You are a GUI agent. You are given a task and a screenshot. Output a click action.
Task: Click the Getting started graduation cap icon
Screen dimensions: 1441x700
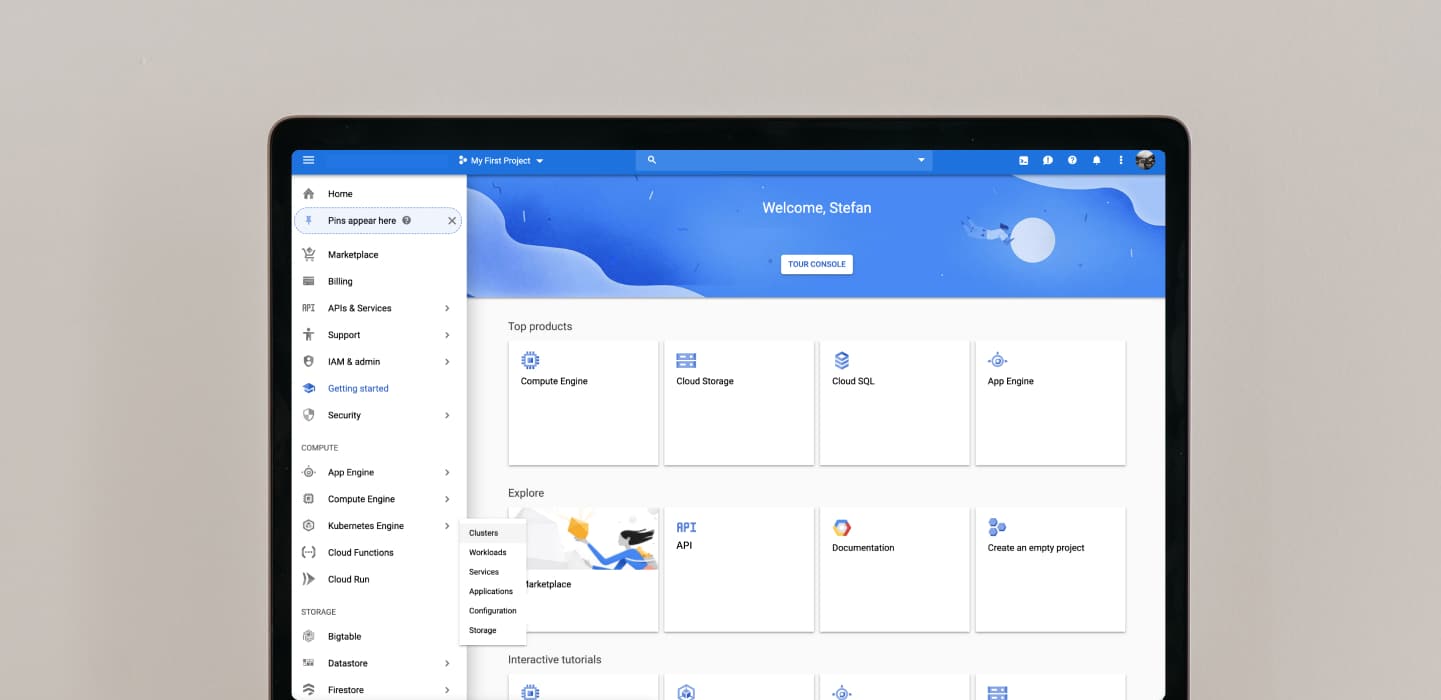[x=309, y=388]
